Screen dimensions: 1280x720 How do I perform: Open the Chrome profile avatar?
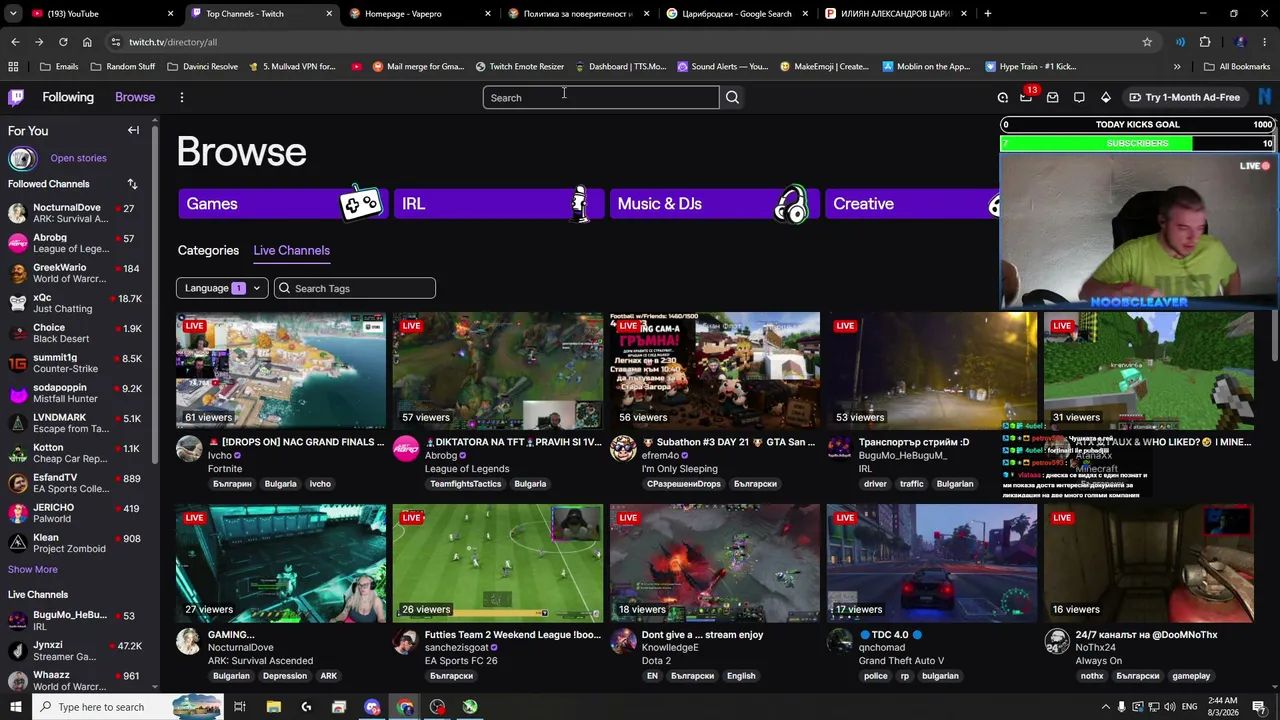point(1240,42)
